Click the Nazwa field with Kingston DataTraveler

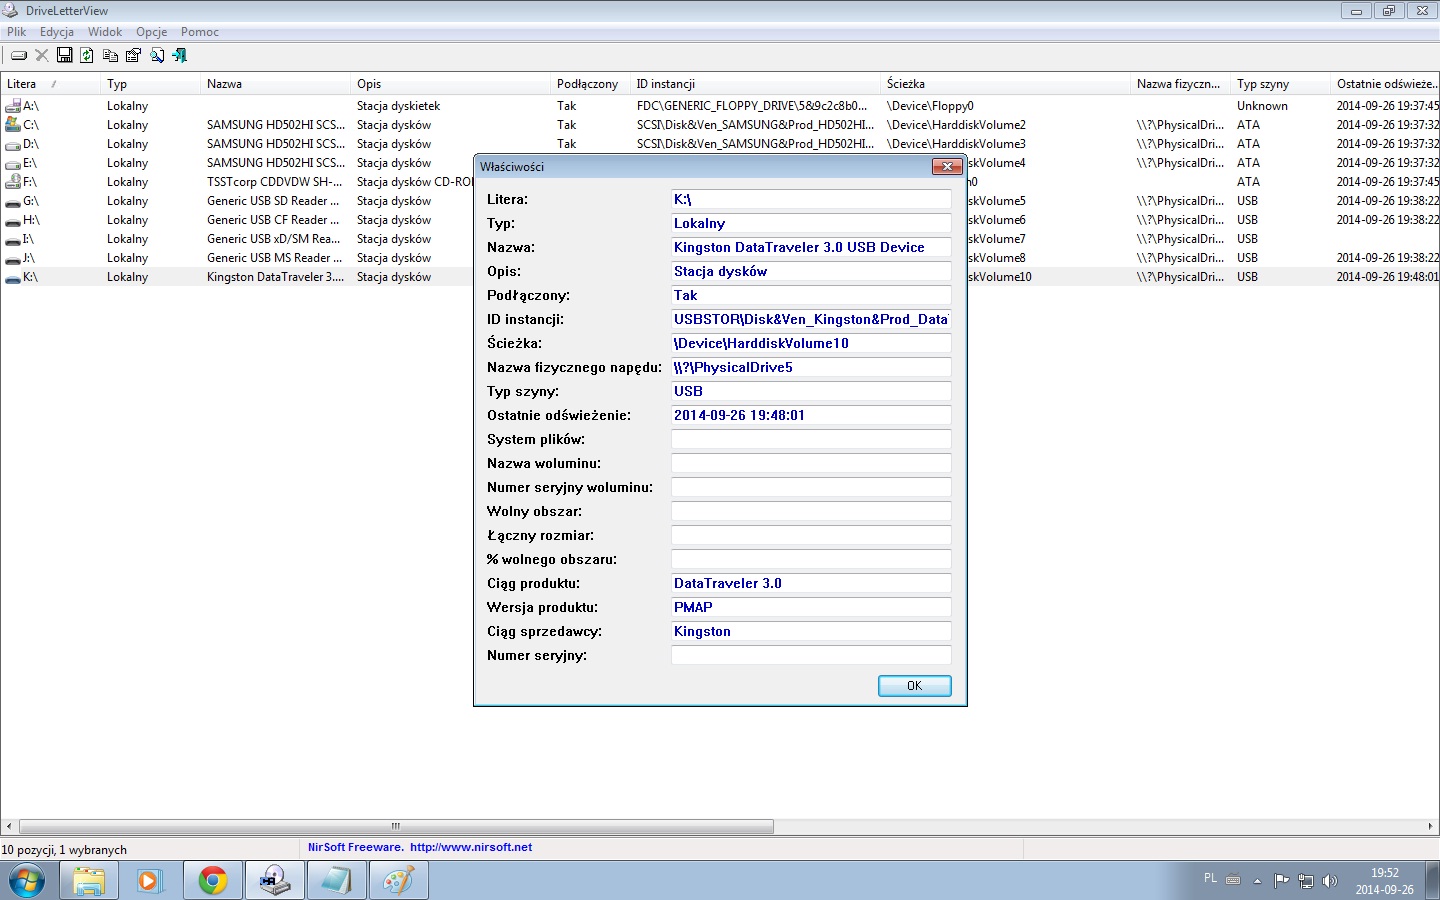(811, 247)
